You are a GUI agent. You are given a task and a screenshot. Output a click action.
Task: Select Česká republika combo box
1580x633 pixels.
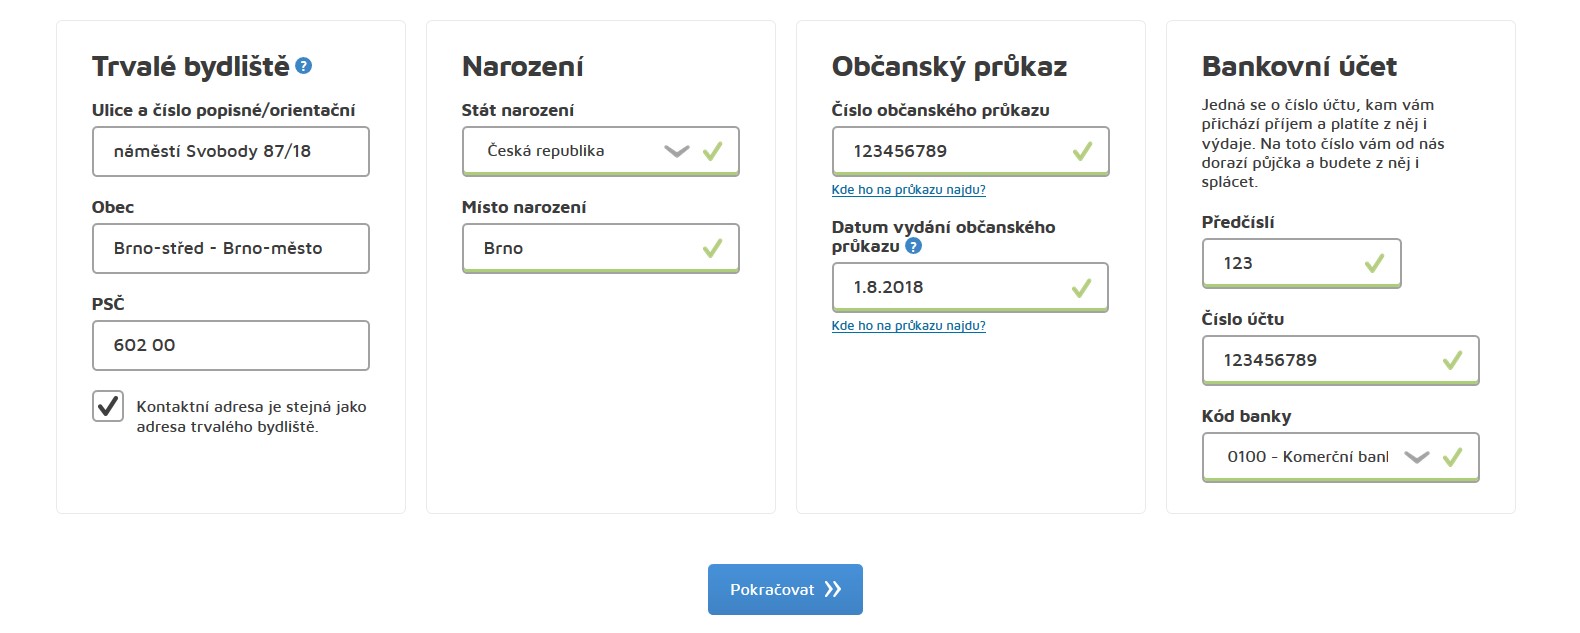[x=600, y=151]
